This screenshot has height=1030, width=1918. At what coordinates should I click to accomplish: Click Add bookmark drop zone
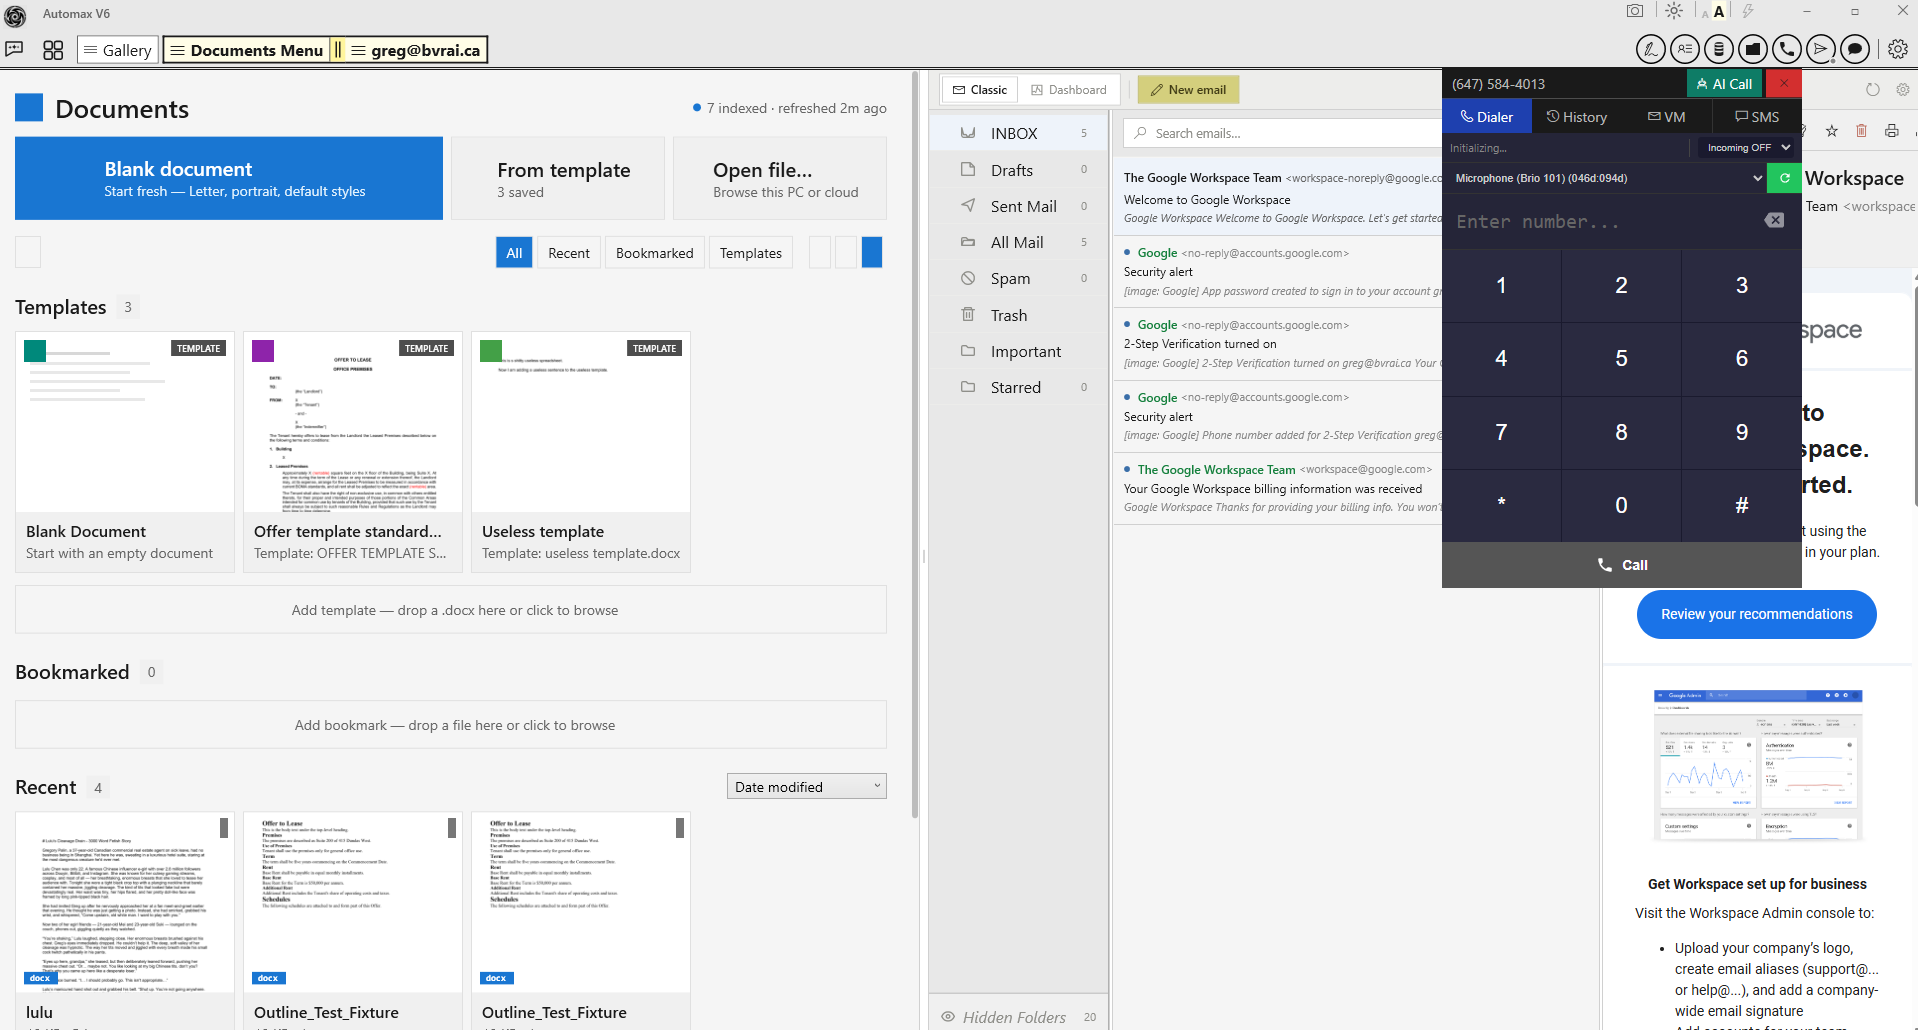pos(451,725)
